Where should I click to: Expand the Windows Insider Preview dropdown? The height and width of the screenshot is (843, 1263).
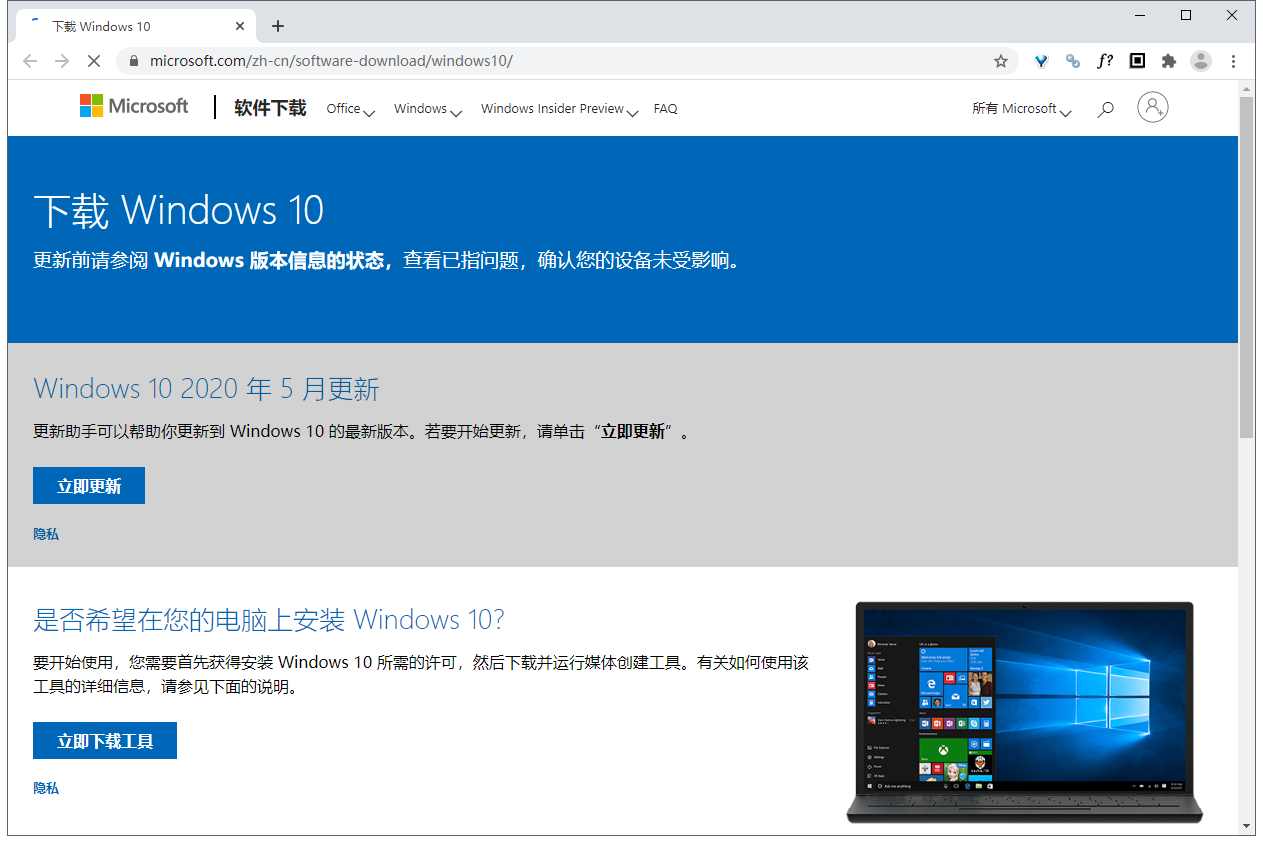click(x=559, y=109)
